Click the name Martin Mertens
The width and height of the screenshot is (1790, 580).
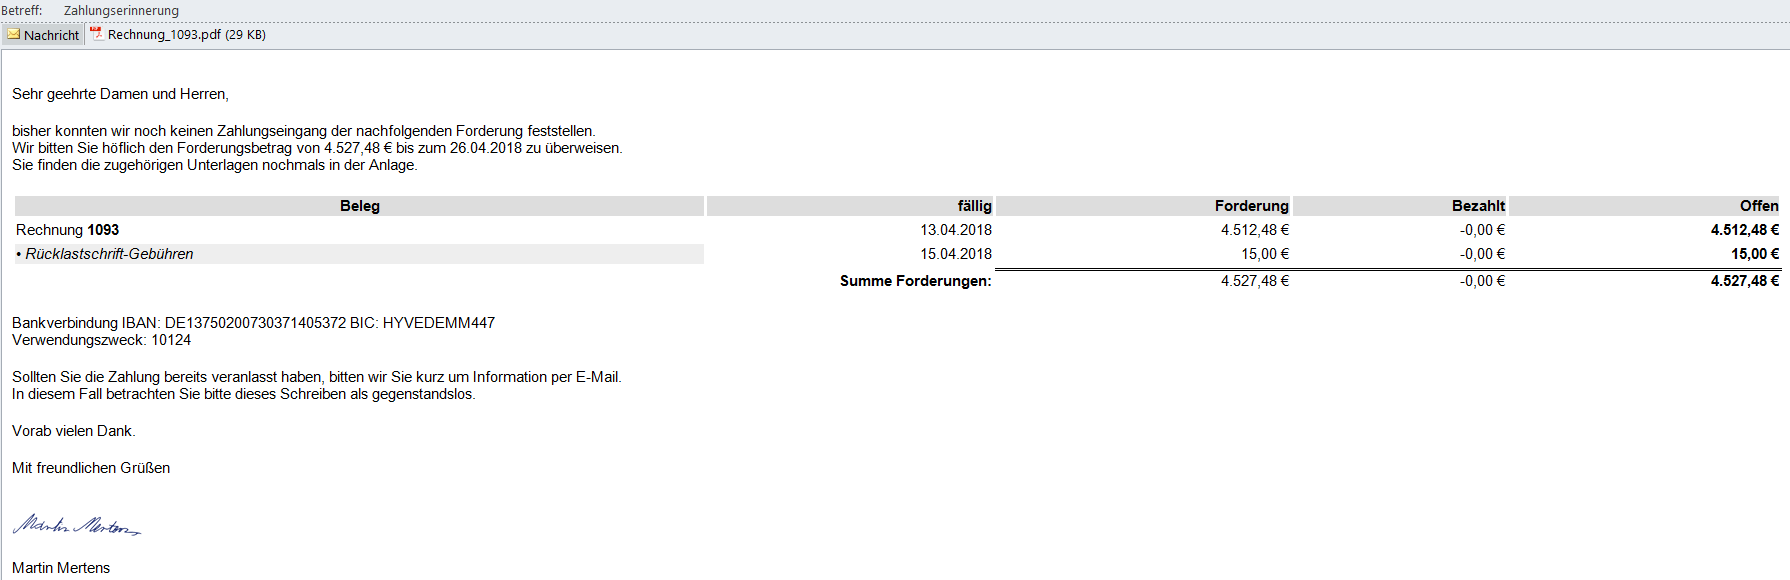click(61, 568)
